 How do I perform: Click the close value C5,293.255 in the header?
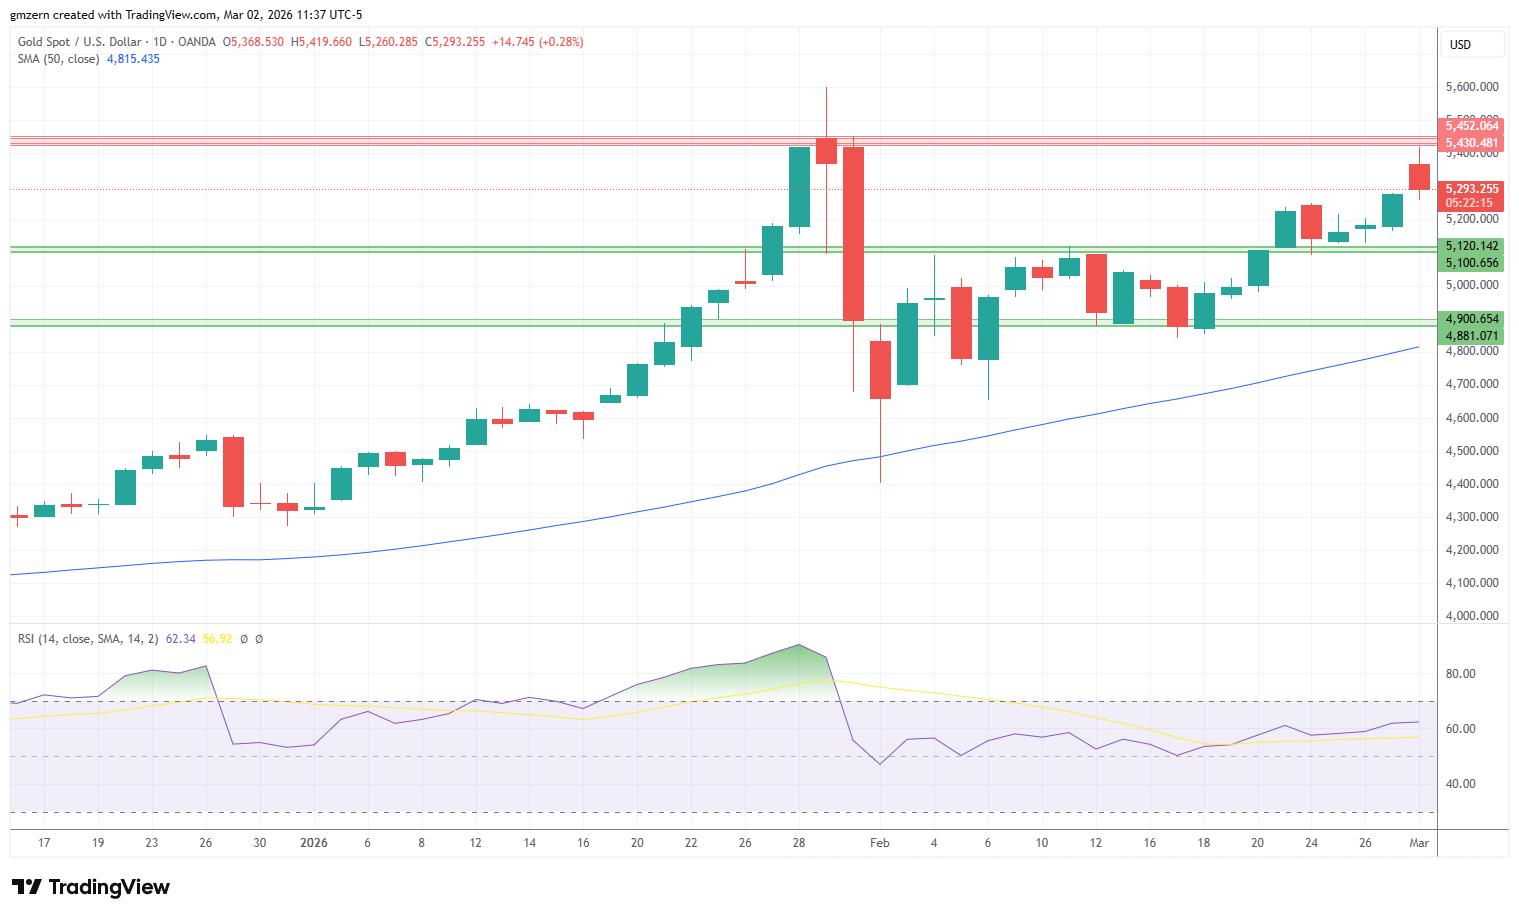coord(455,42)
